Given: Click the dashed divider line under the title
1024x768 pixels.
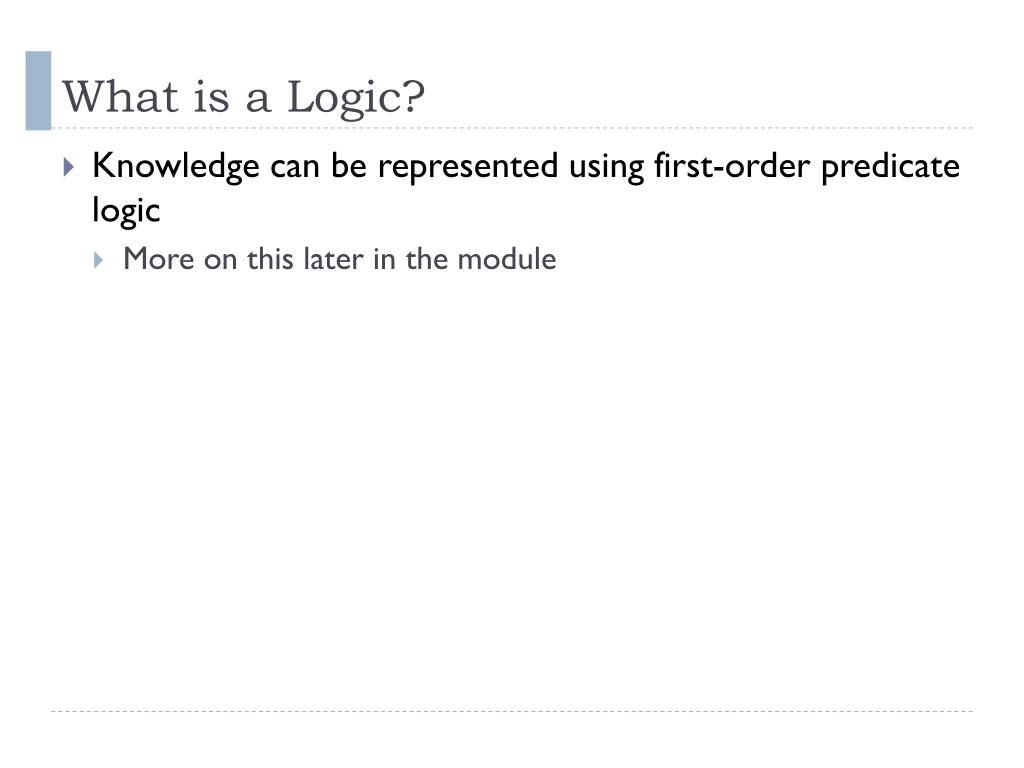Looking at the screenshot, I should tap(512, 128).
